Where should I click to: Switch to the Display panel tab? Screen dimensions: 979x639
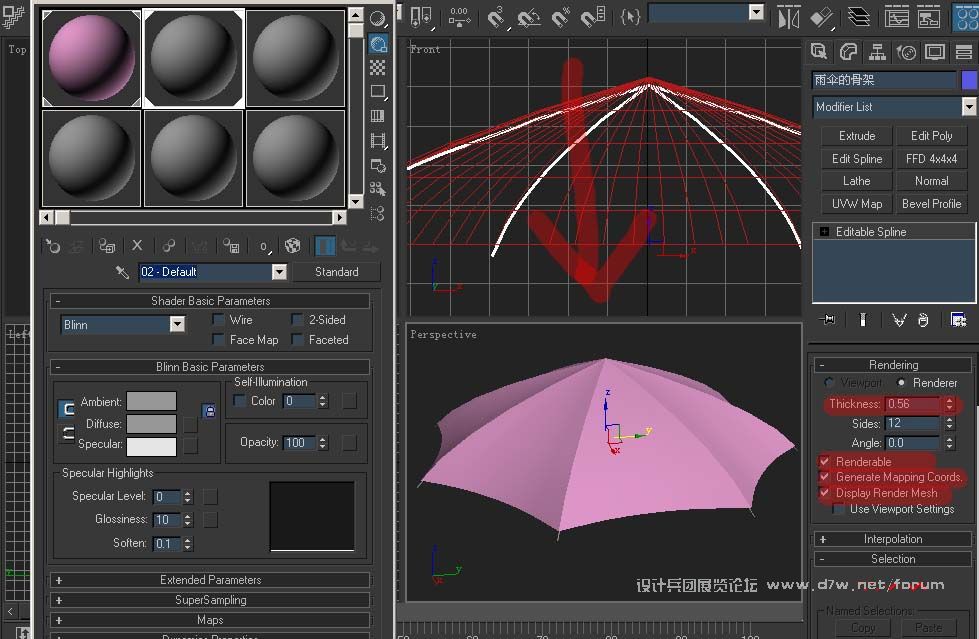[935, 52]
